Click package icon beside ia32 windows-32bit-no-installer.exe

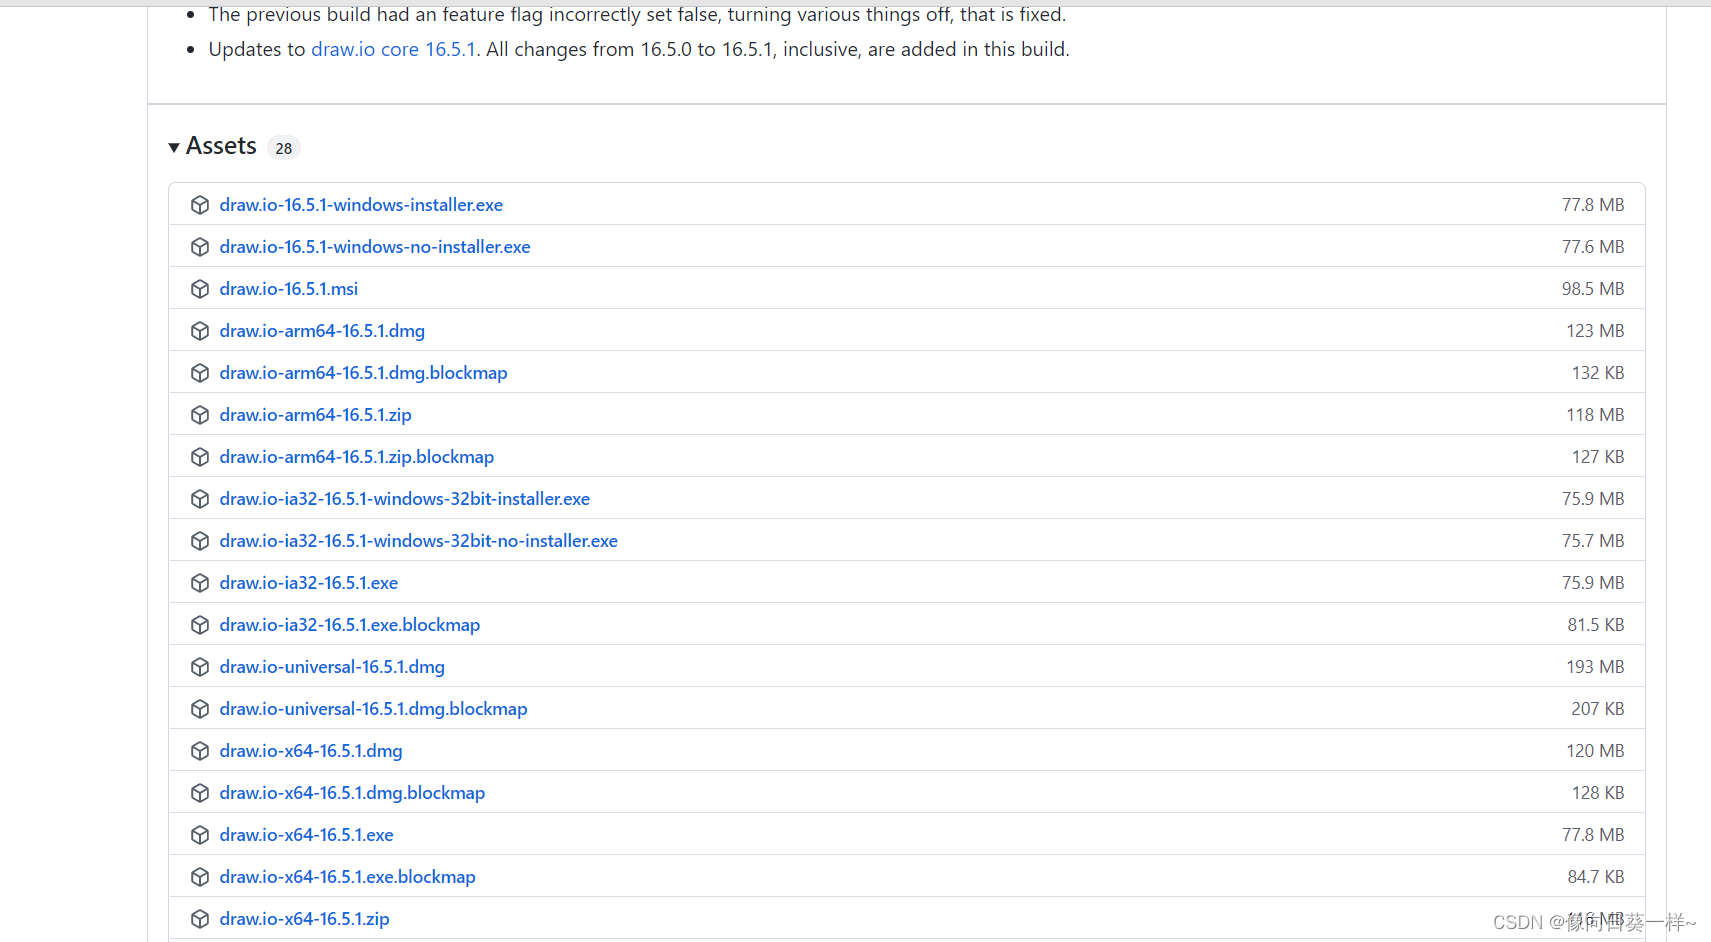(x=200, y=541)
